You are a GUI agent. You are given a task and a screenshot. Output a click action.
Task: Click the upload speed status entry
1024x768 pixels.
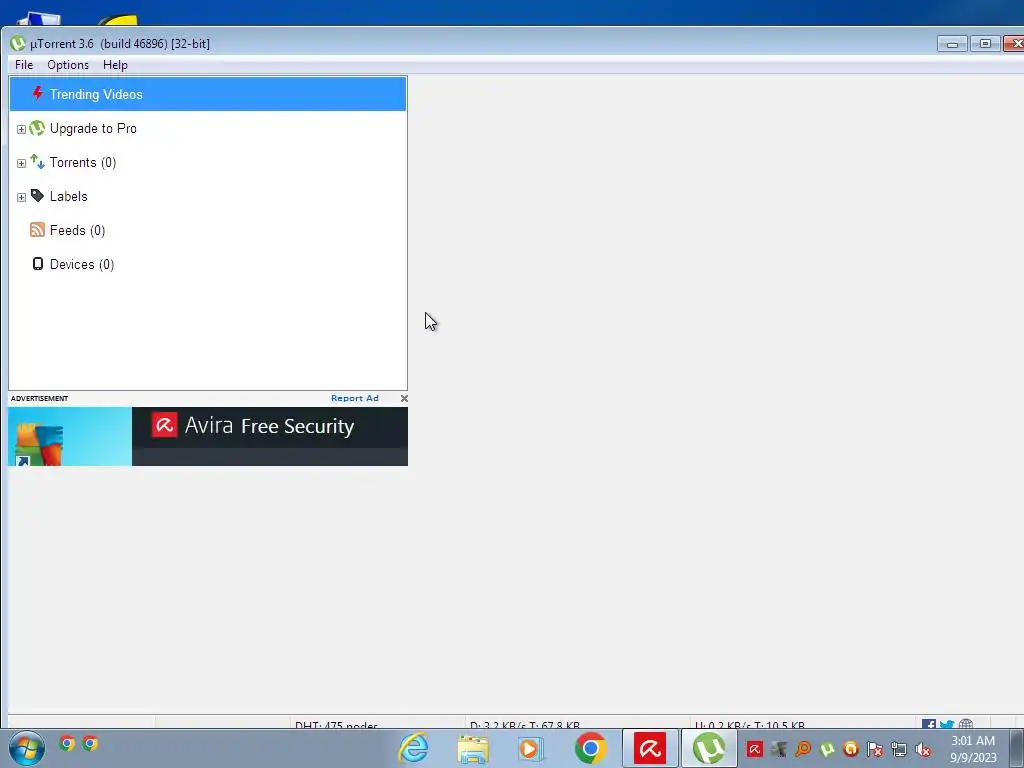750,725
